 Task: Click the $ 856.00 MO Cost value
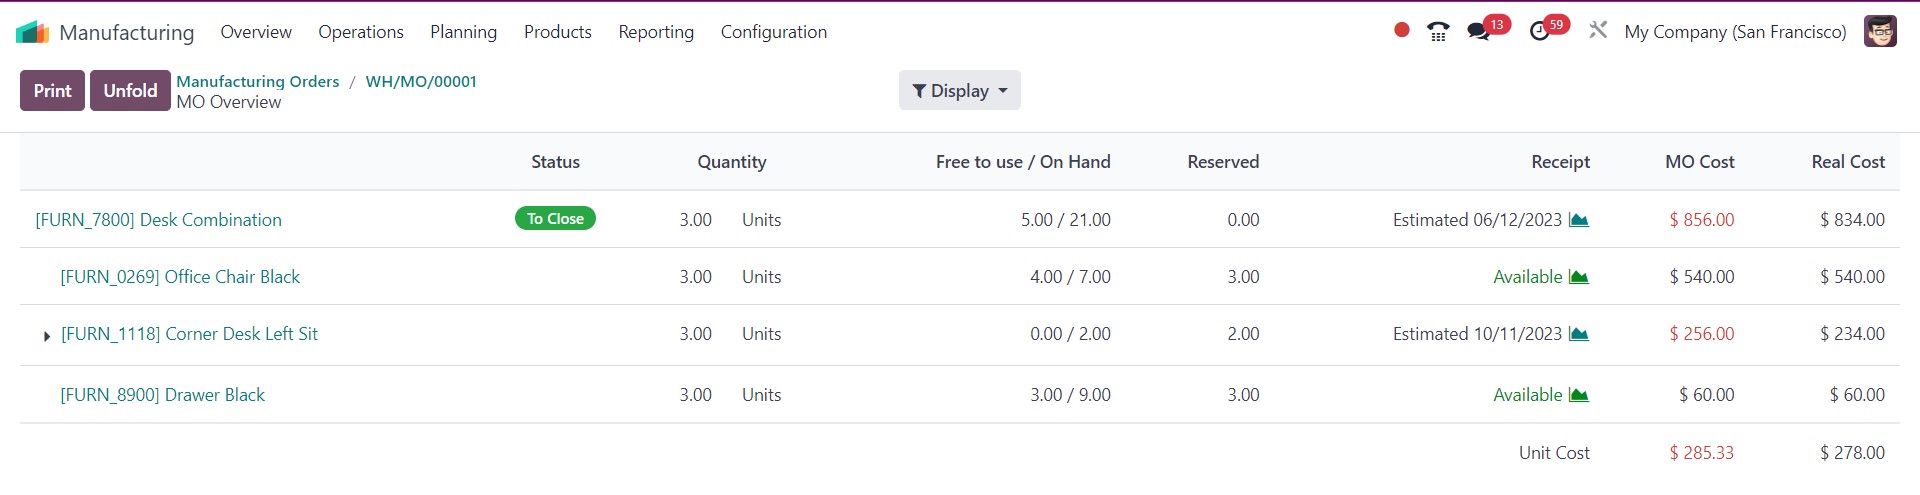pyautogui.click(x=1702, y=220)
